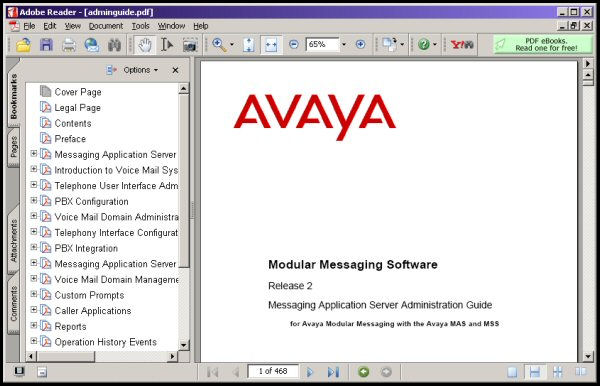Open the Help icon dropdown arrow
The height and width of the screenshot is (386, 600).
435,45
